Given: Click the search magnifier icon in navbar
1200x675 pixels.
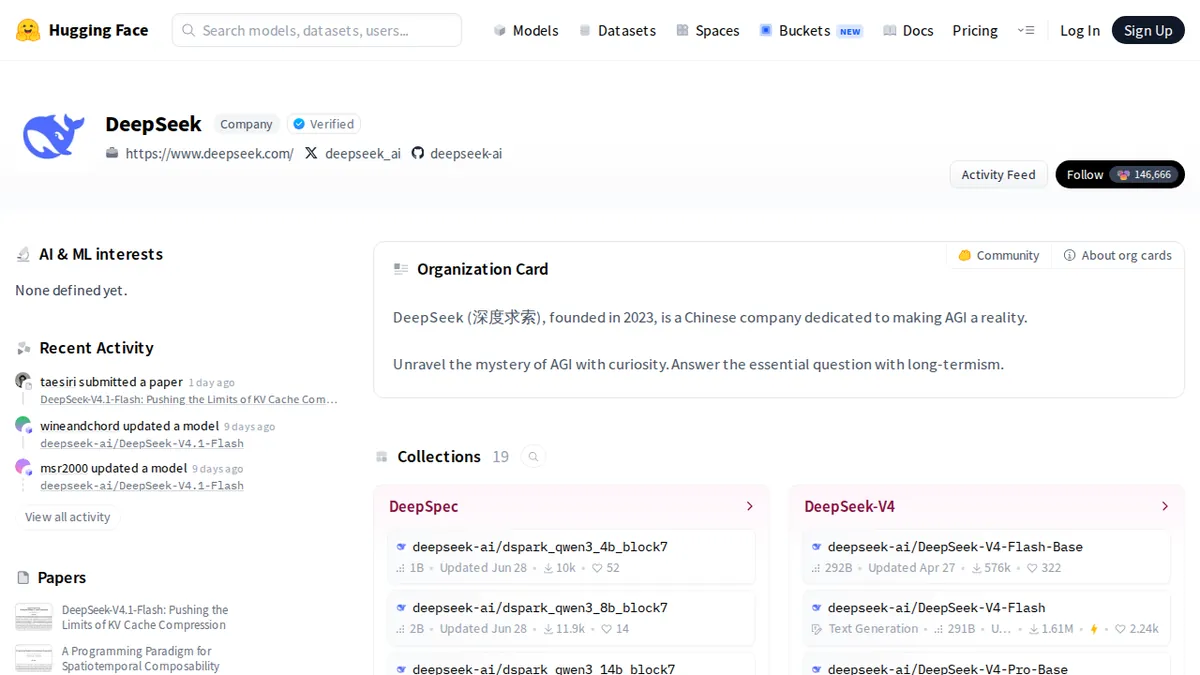Looking at the screenshot, I should point(188,30).
